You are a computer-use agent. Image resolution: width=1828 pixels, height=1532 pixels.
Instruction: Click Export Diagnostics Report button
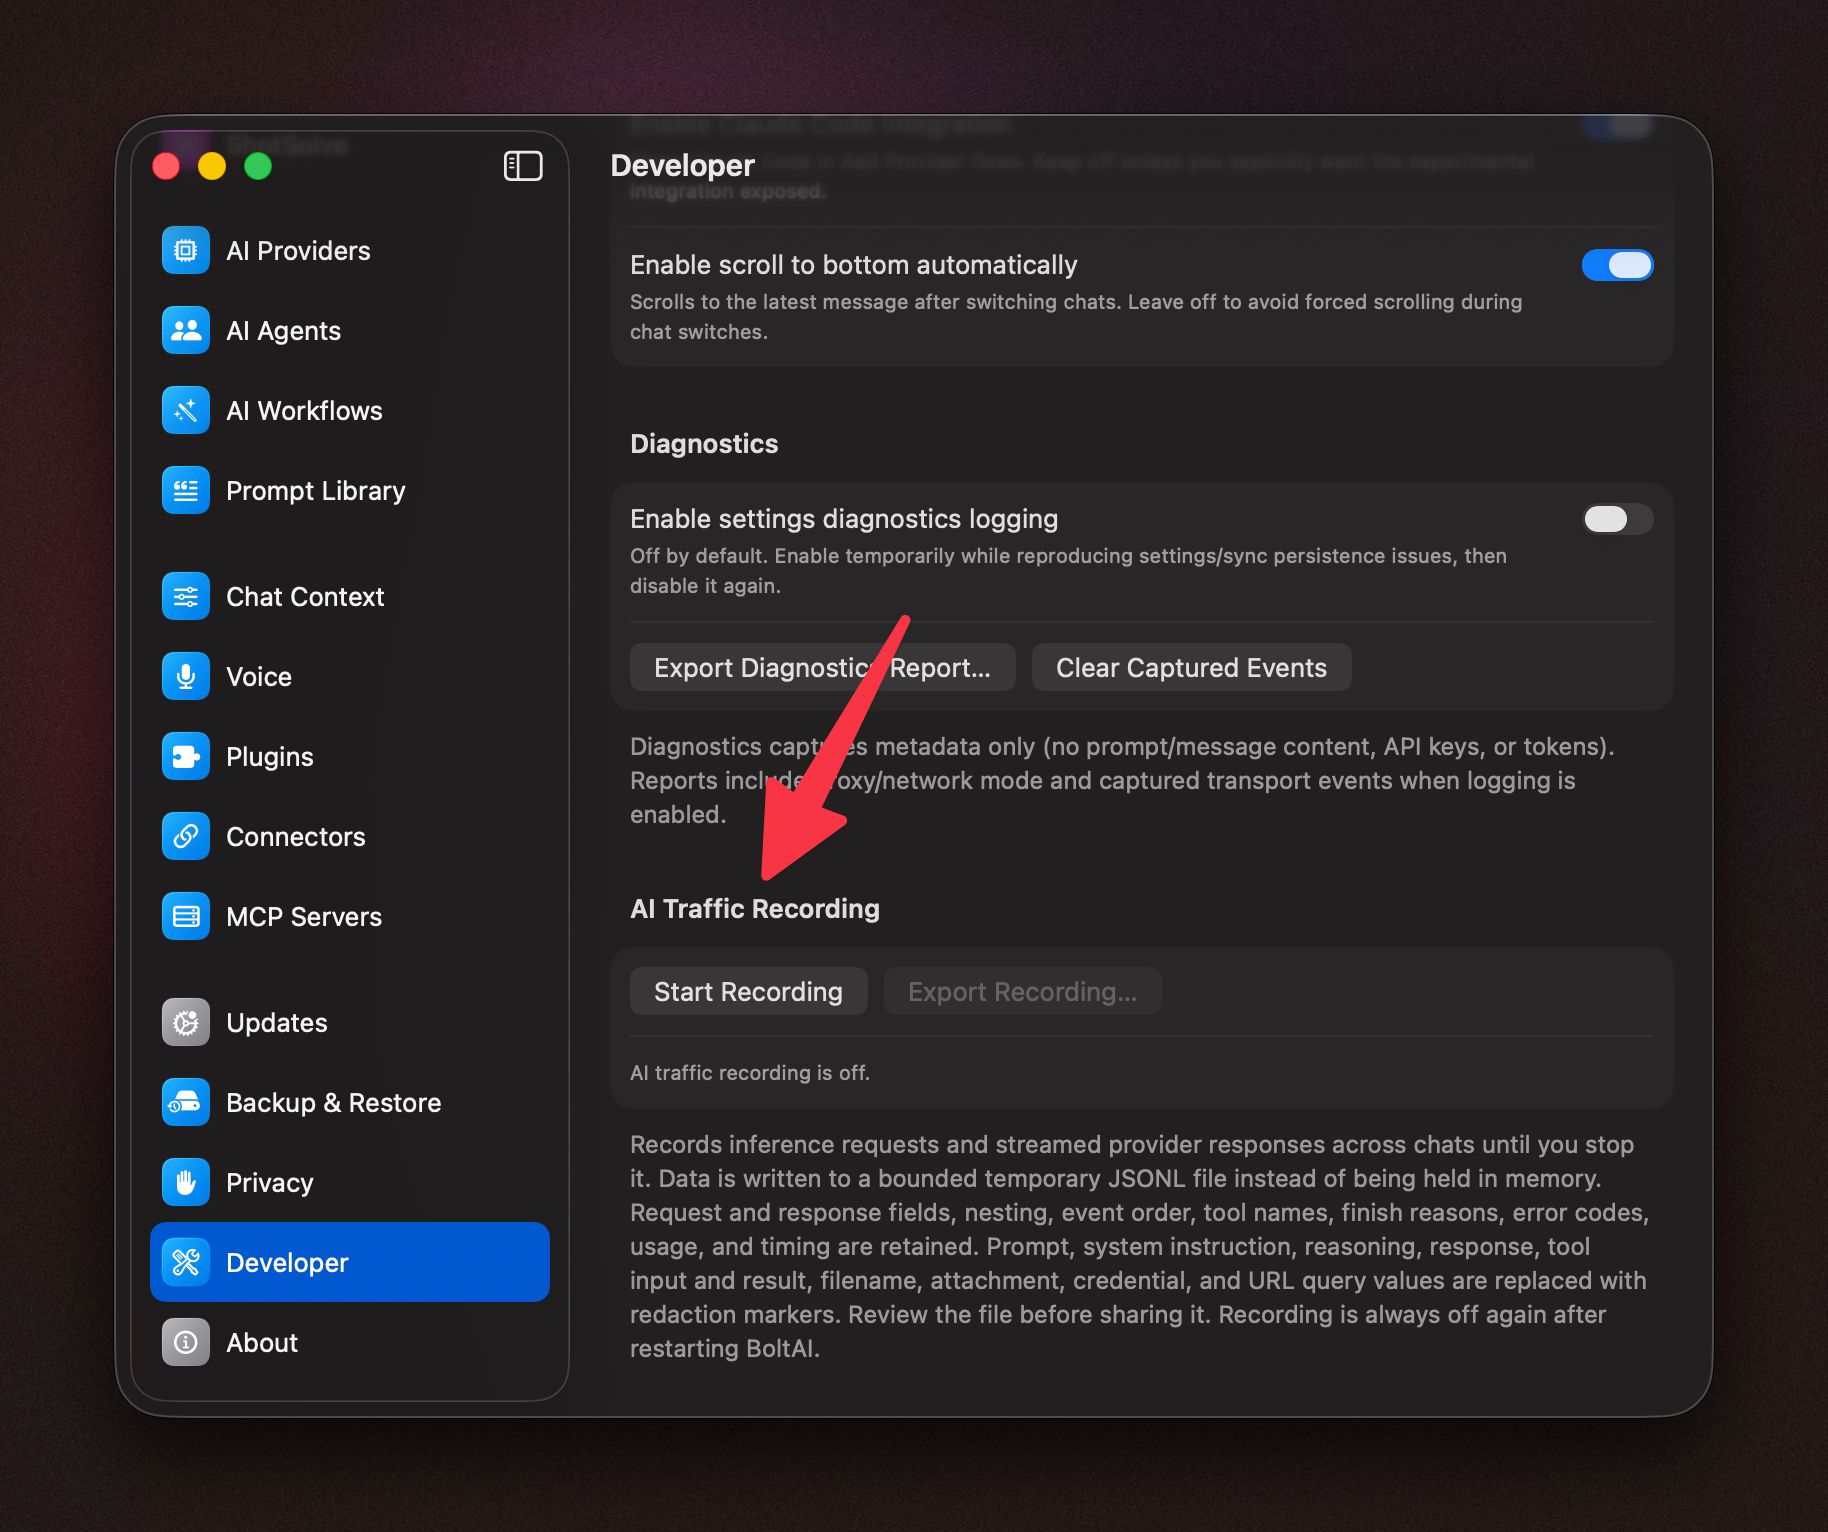tap(822, 667)
